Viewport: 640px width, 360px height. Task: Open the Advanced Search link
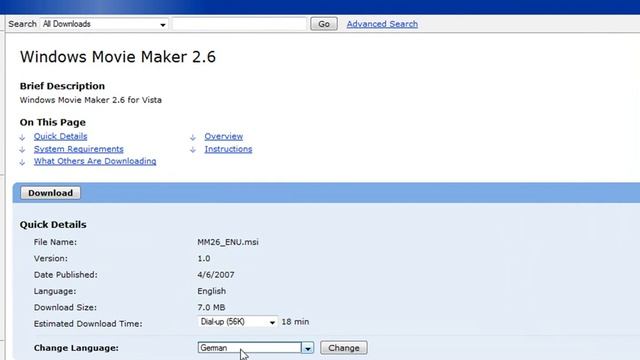(x=382, y=24)
